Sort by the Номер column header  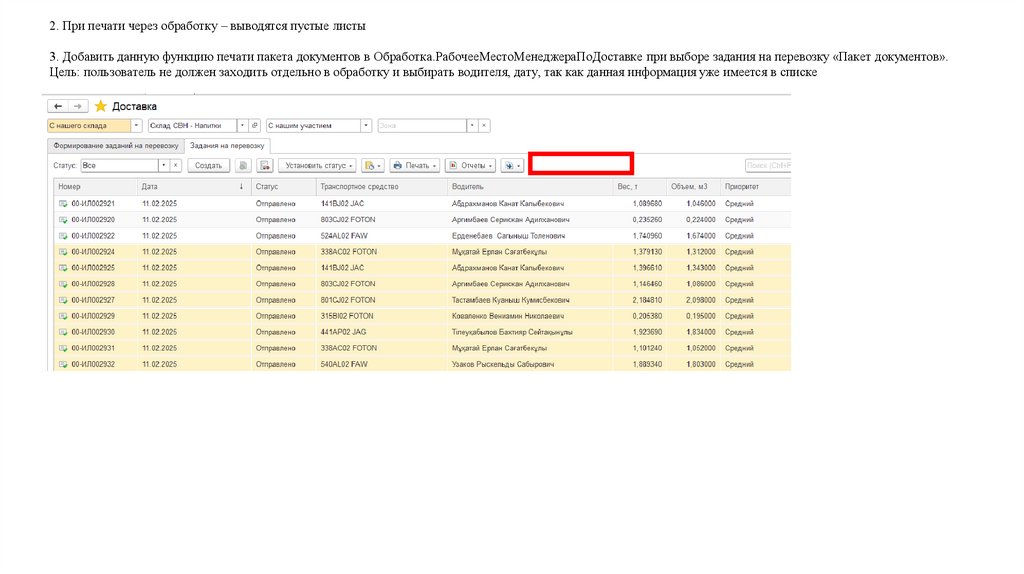(x=95, y=187)
